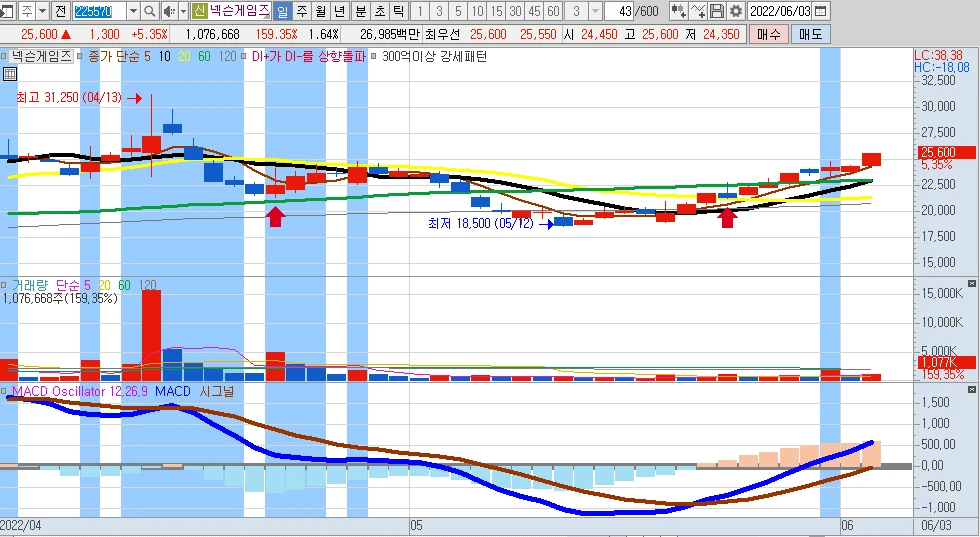Click the 매도 sell button

click(811, 34)
